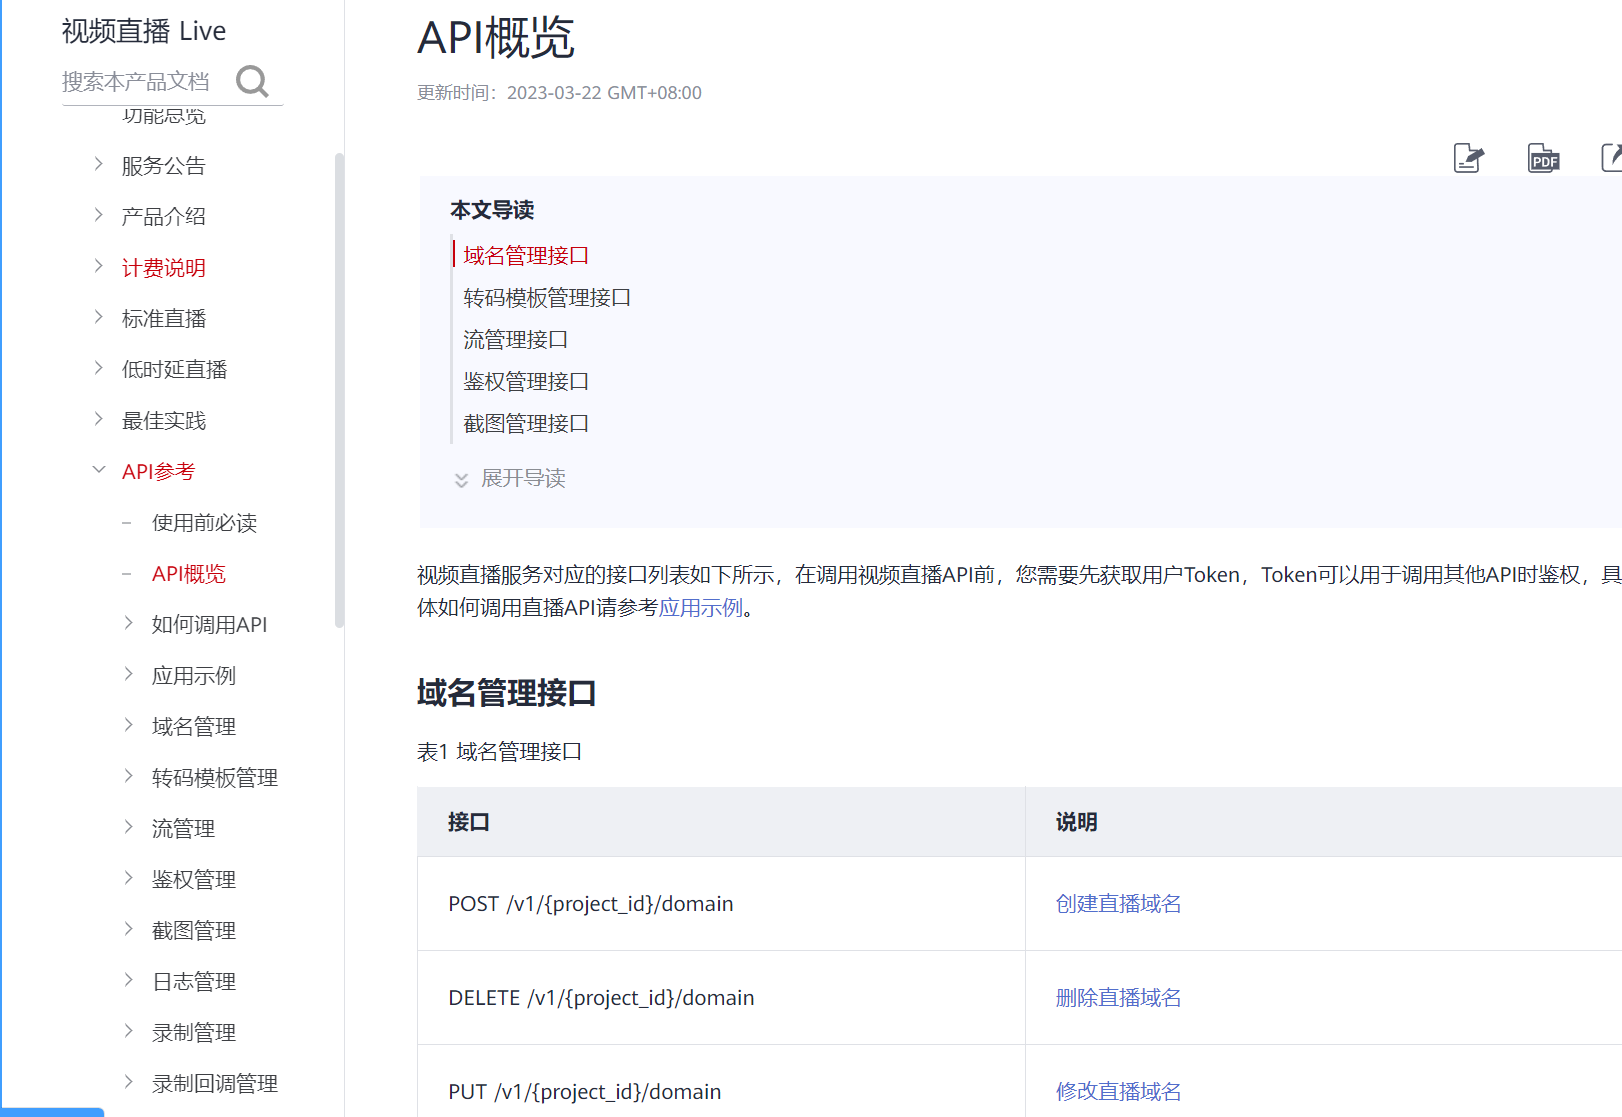This screenshot has width=1622, height=1117.
Task: Open the 创建直播域名 link
Action: click(x=1118, y=904)
